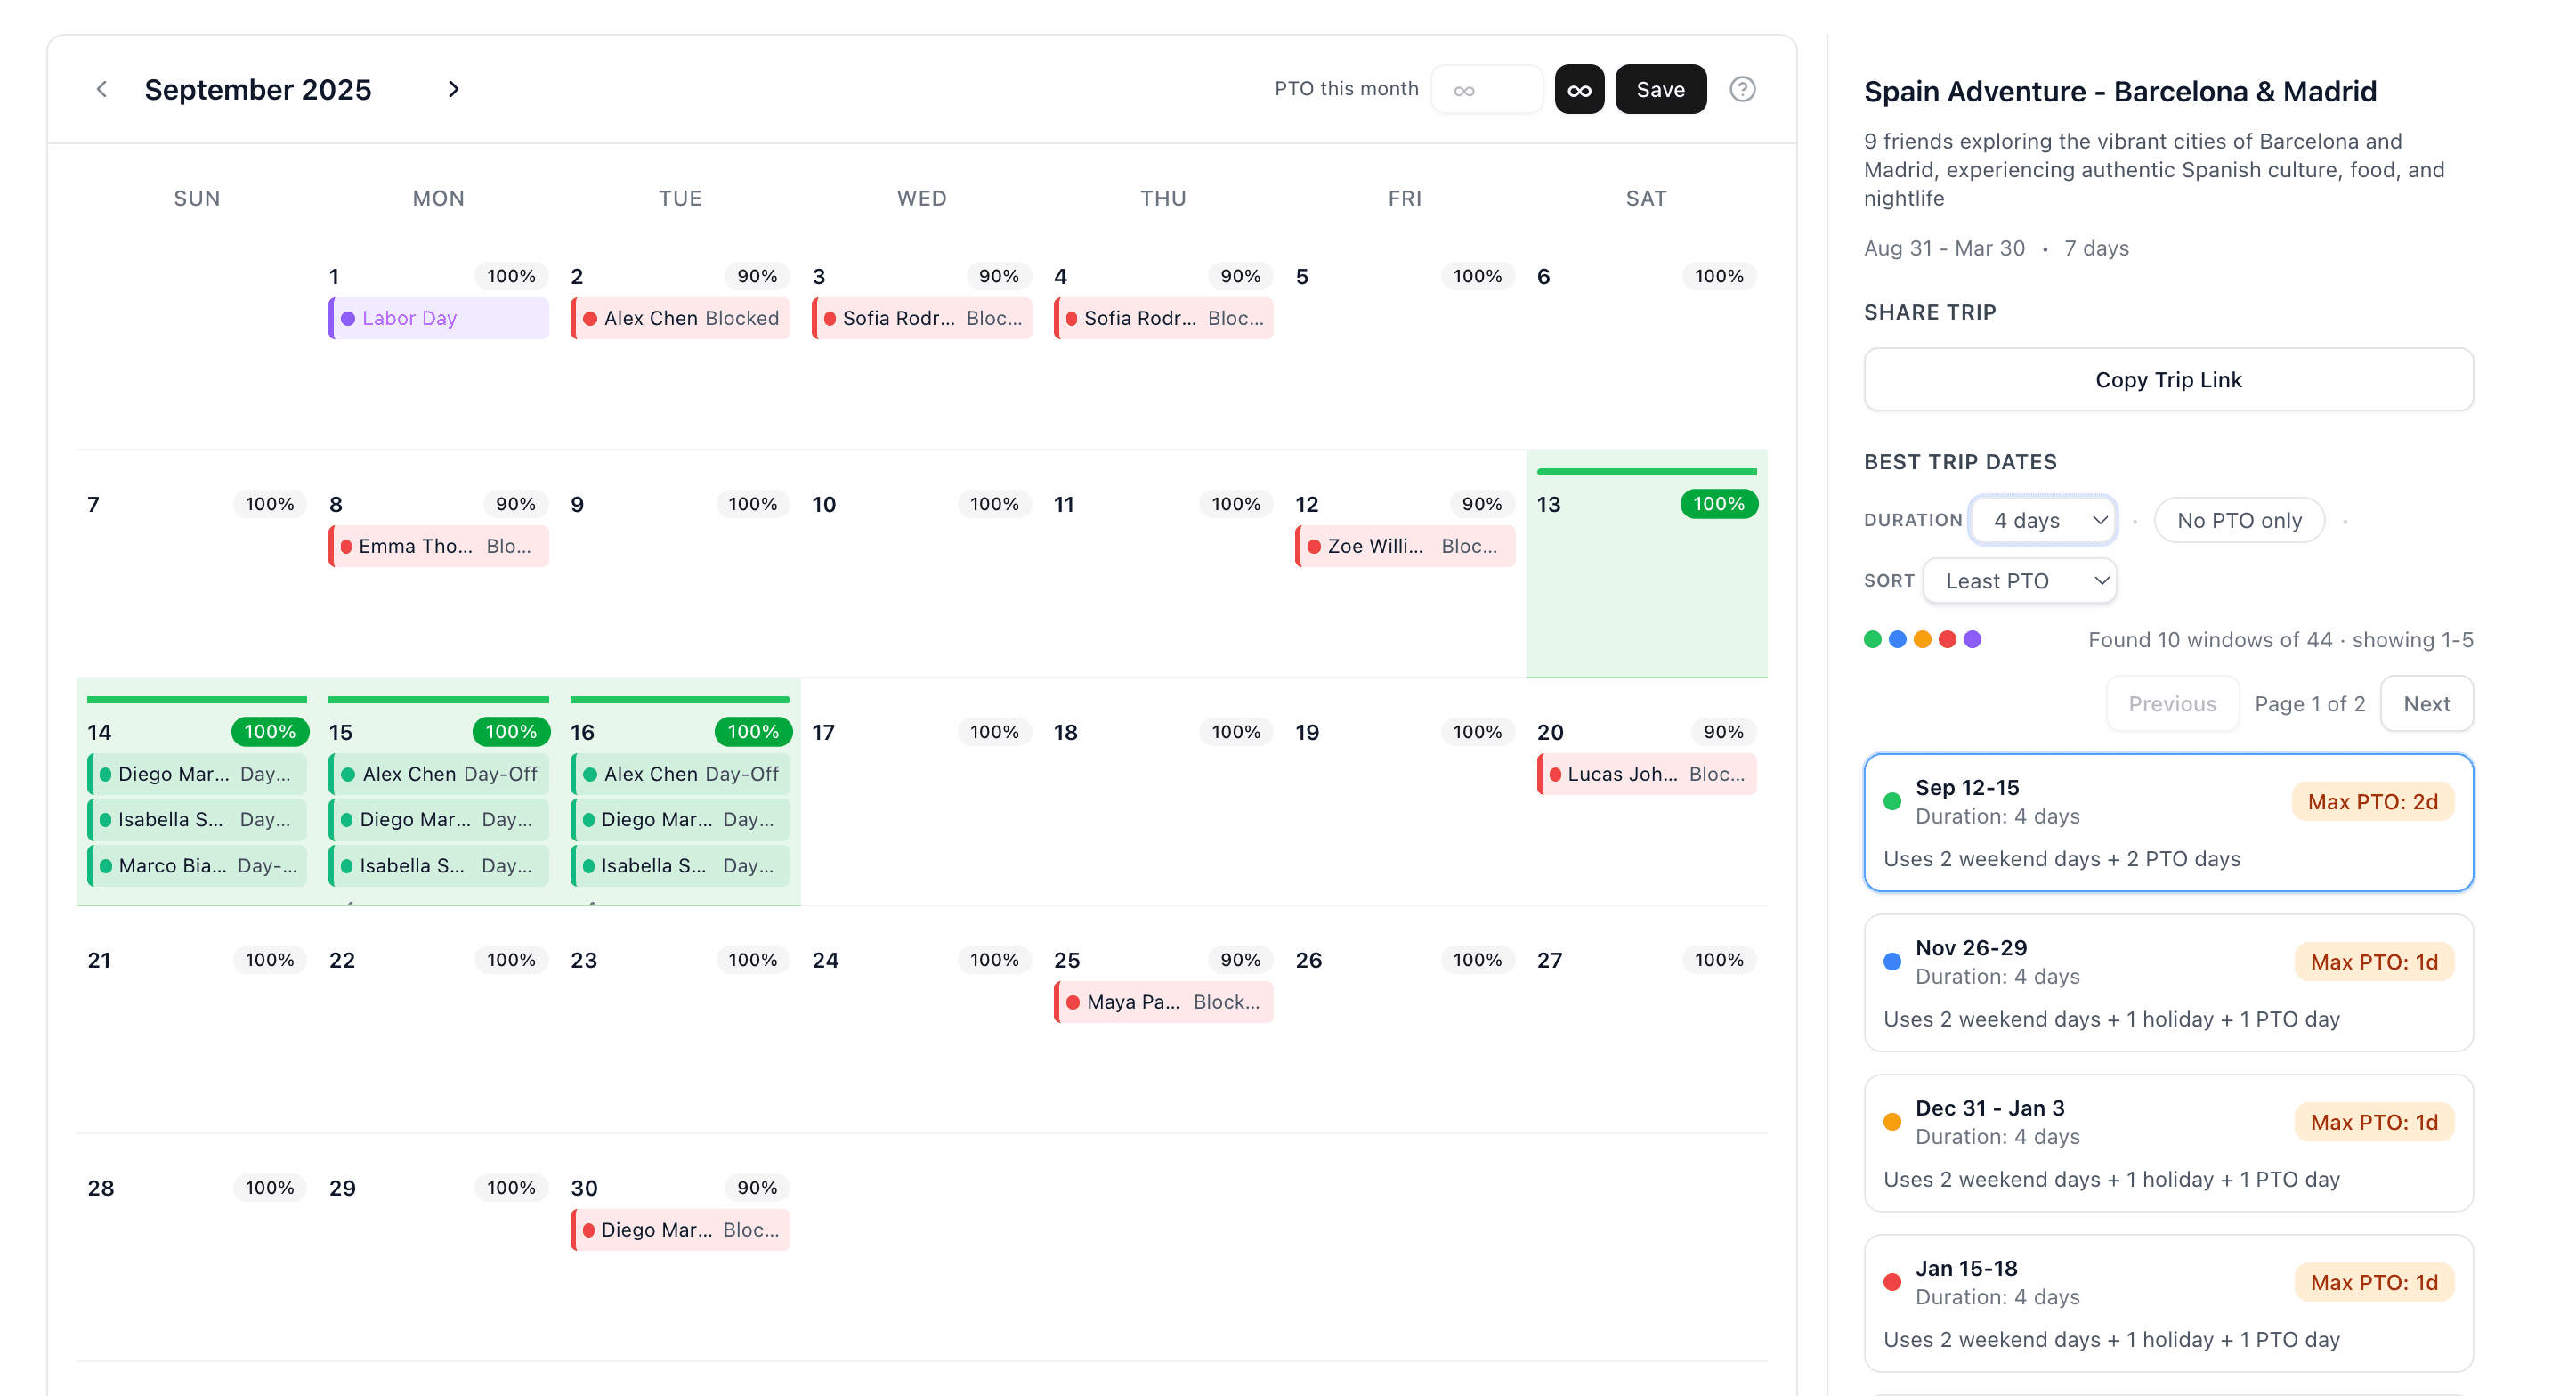Click the orange legend dot
Screen dimensions: 2576x1396
click(1922, 639)
